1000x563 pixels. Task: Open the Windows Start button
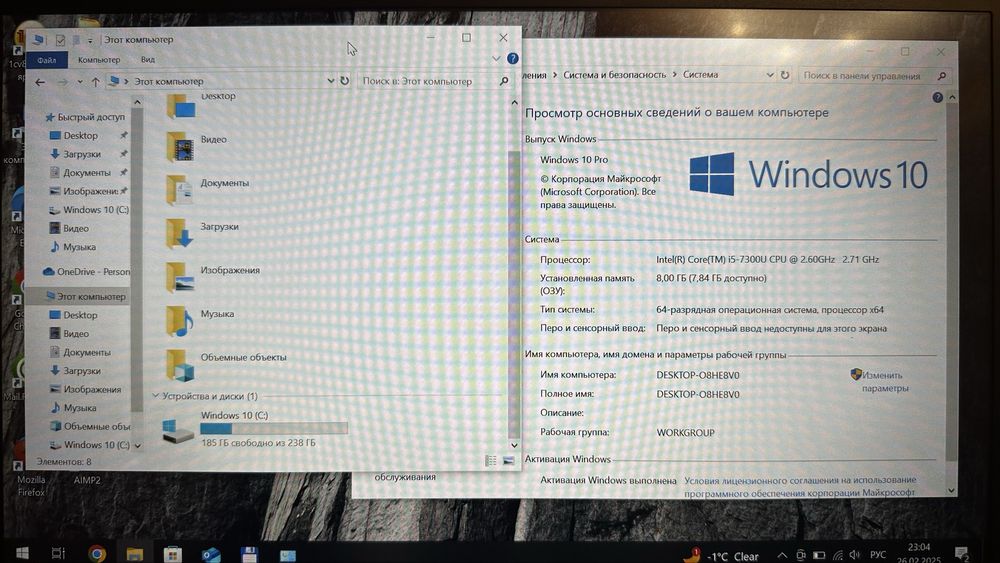click(x=22, y=553)
